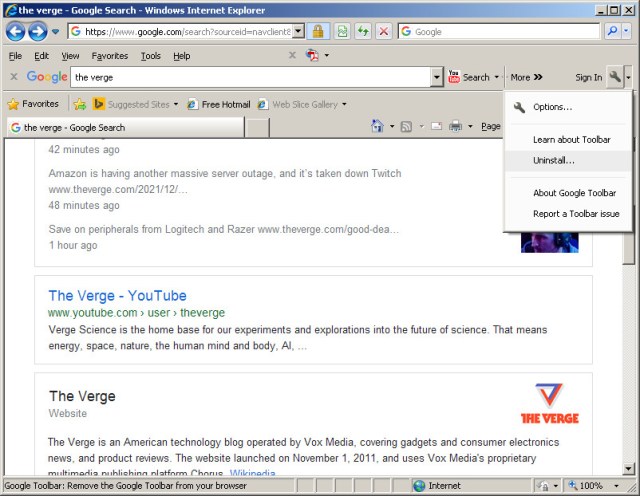Open The Verge - YouTube result link
Image resolution: width=640 pixels, height=496 pixels.
tap(118, 296)
